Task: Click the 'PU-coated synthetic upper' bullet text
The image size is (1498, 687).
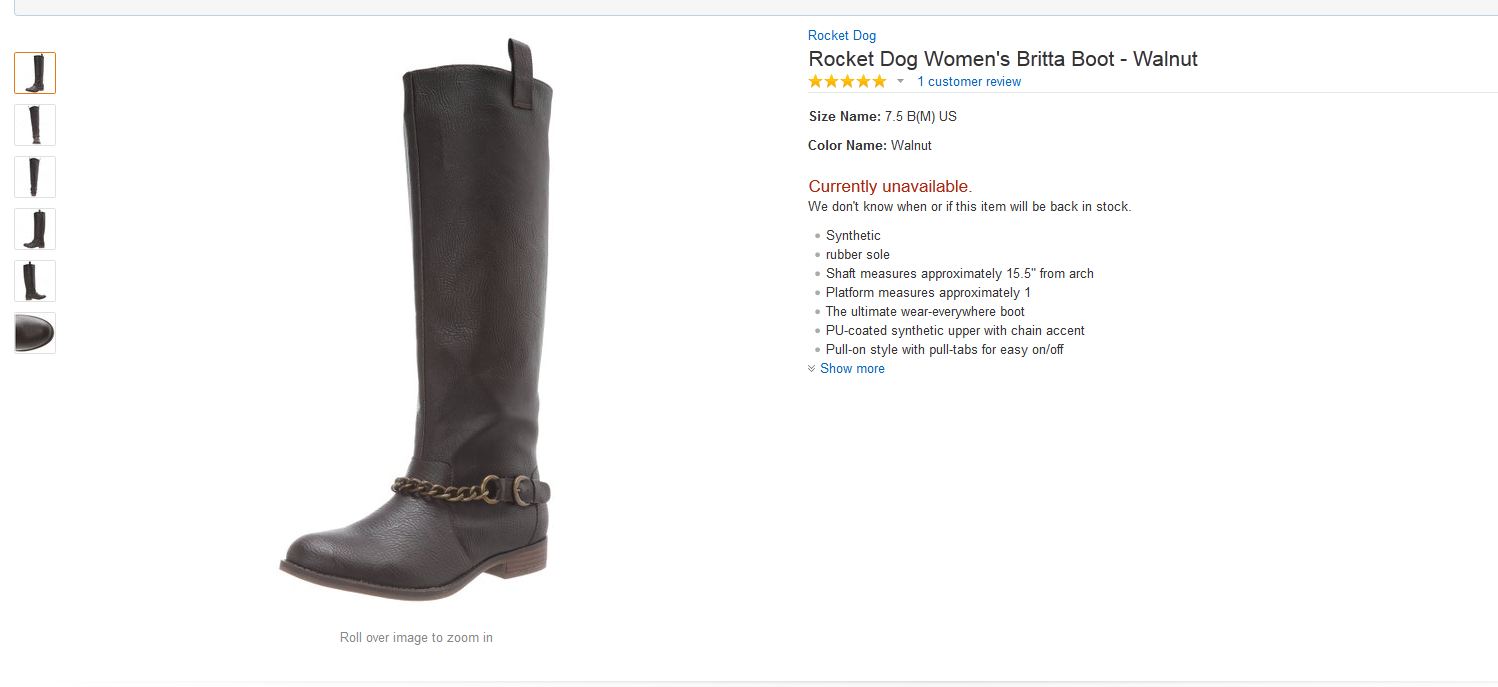Action: [x=955, y=331]
